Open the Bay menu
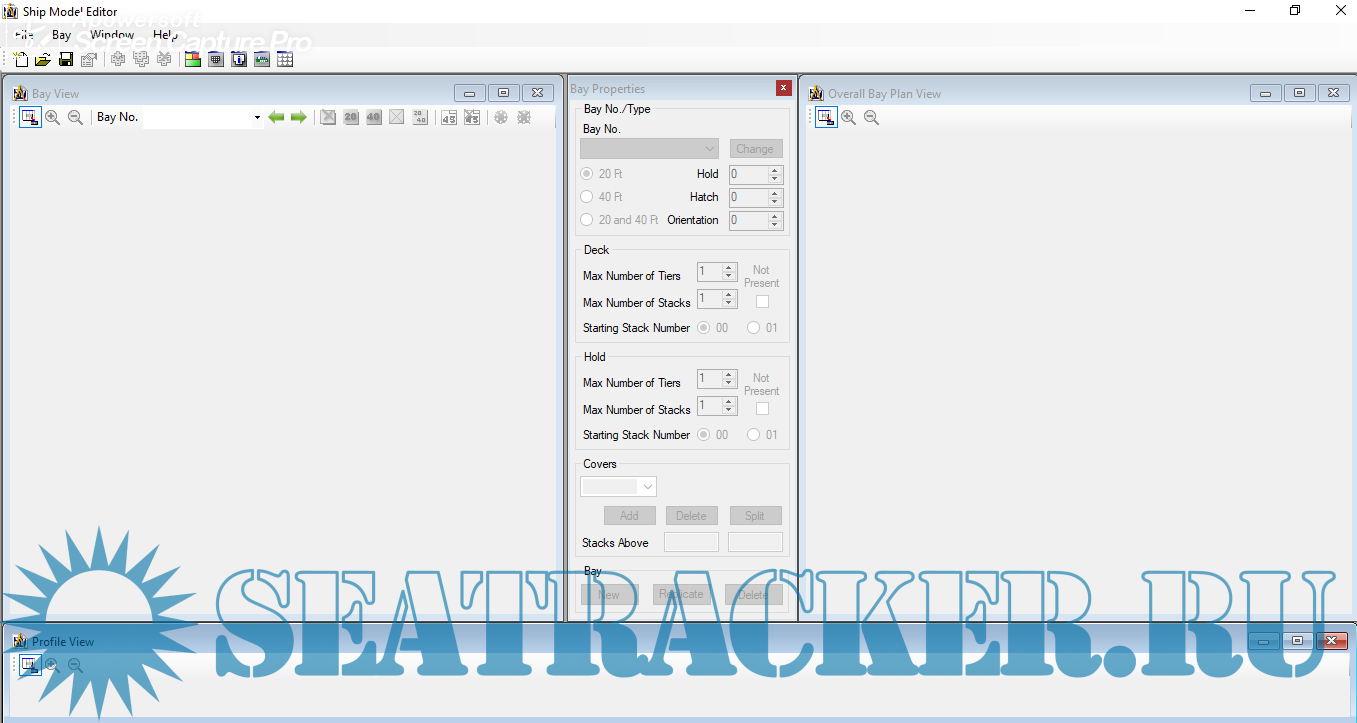Screen dimensions: 1357x723 62,35
